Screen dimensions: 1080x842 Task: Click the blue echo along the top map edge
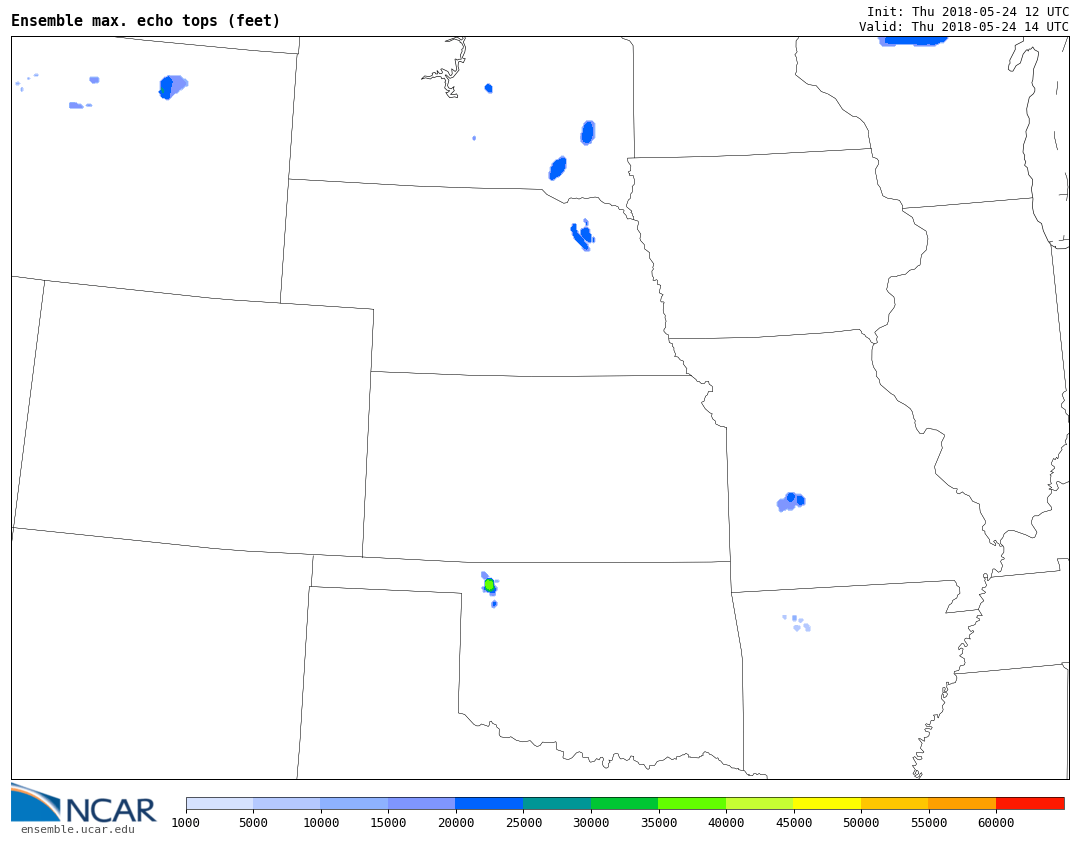913,41
